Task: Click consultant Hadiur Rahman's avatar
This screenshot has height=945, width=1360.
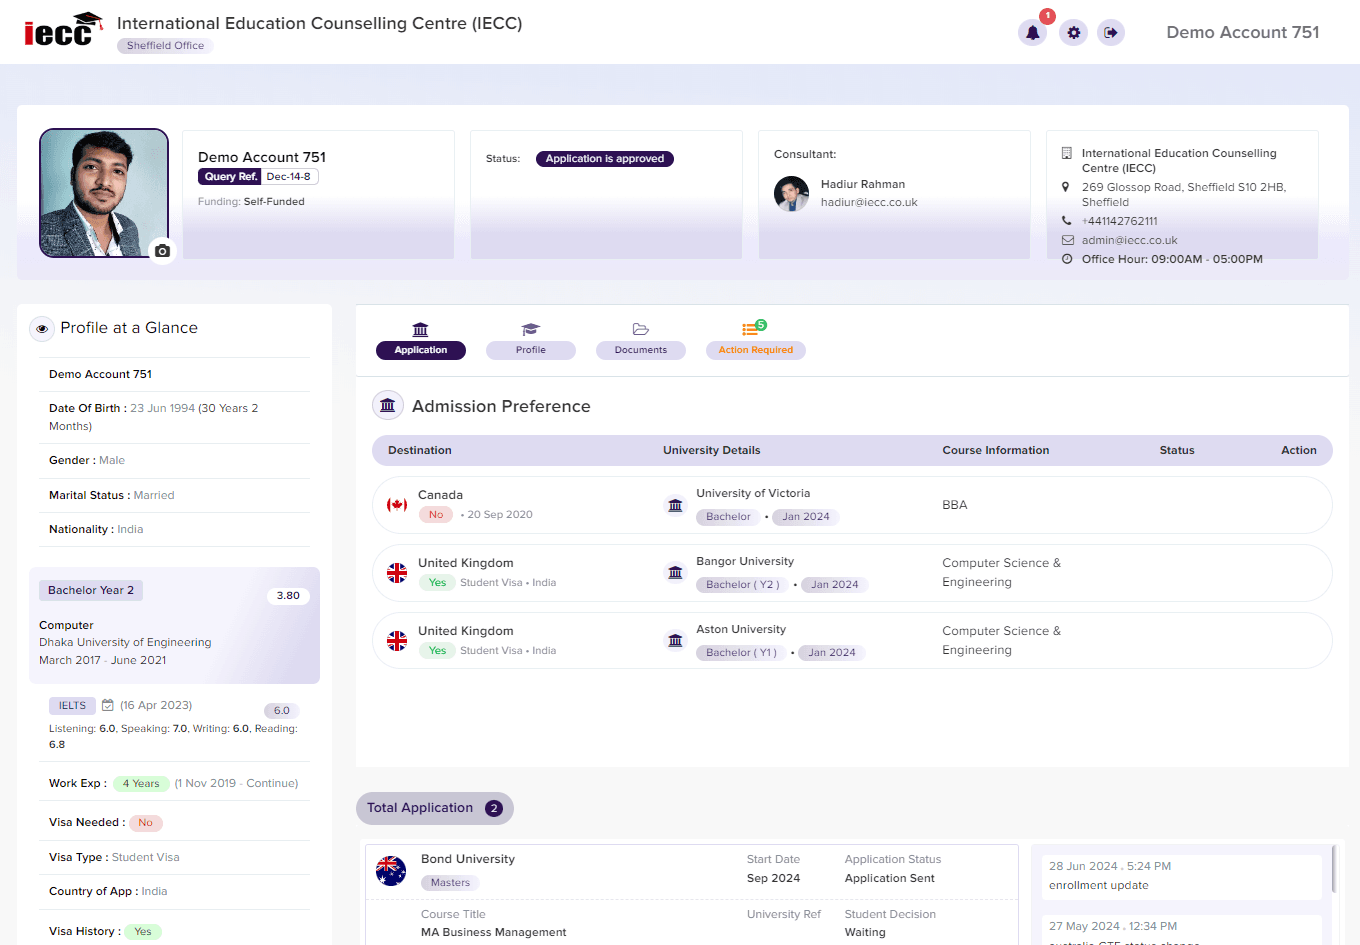Action: 791,193
